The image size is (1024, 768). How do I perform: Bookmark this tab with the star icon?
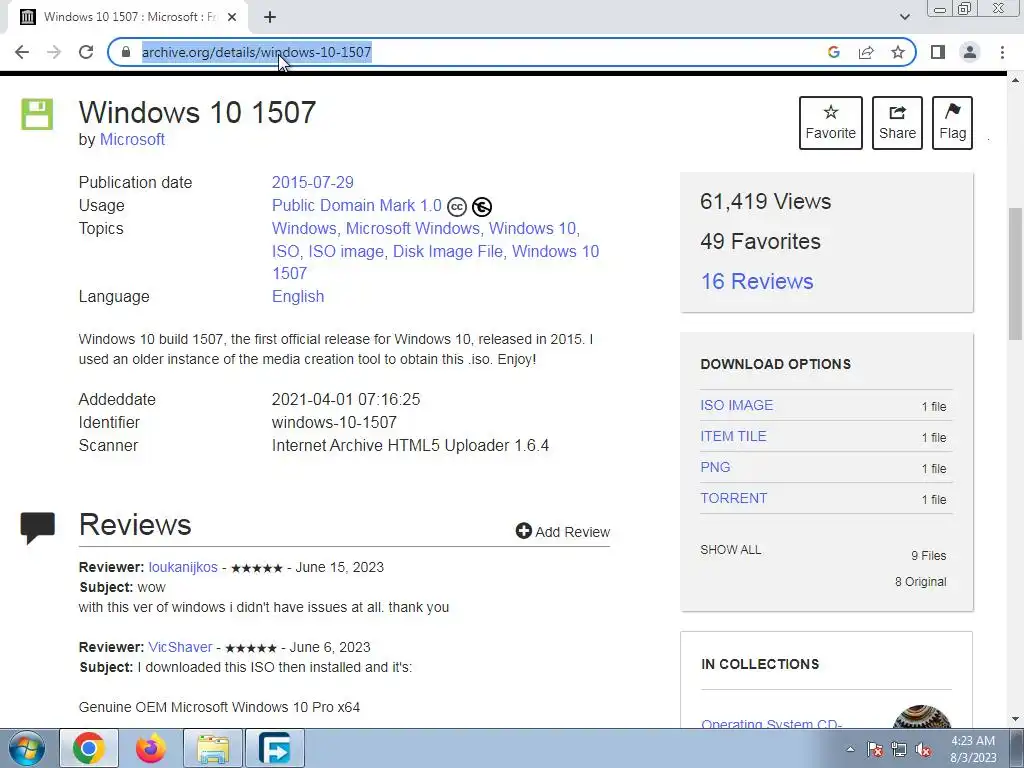point(898,52)
